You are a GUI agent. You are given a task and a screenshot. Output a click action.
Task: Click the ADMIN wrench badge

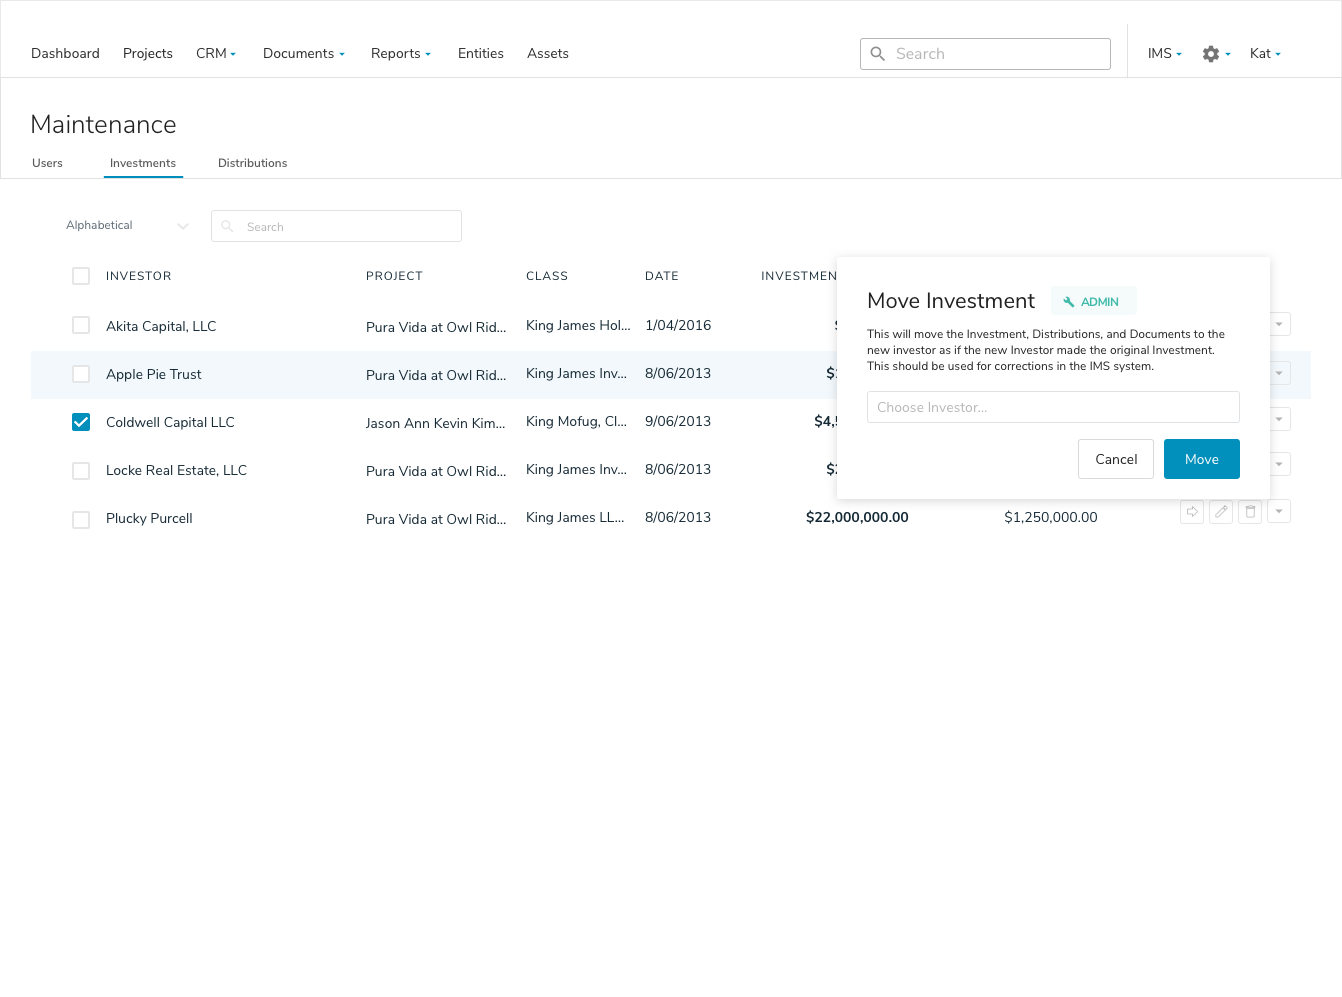(x=1093, y=301)
